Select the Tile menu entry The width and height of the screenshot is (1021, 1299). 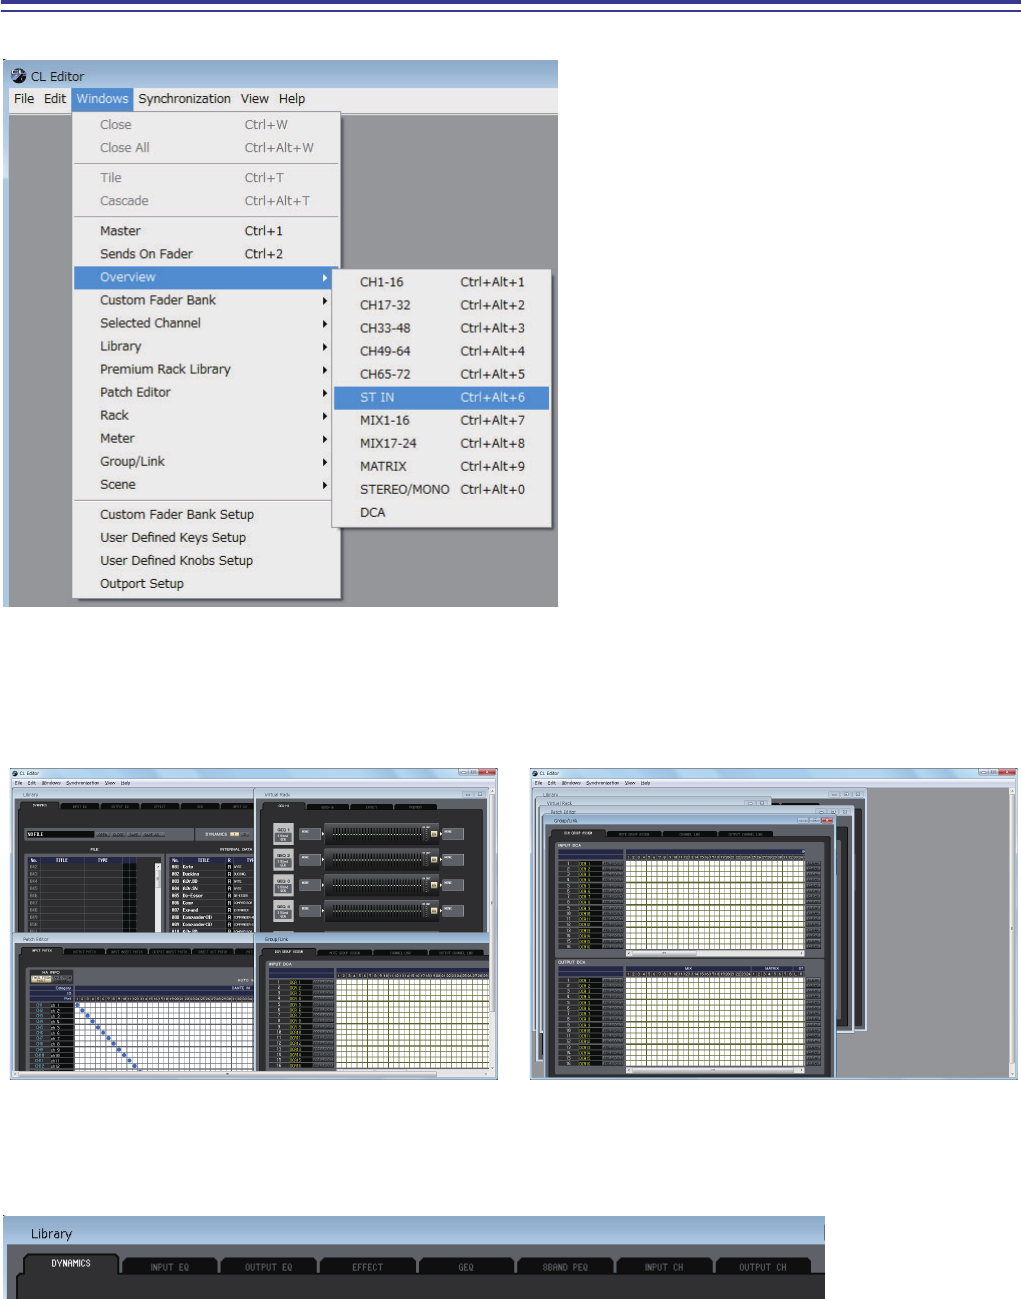tap(206, 178)
